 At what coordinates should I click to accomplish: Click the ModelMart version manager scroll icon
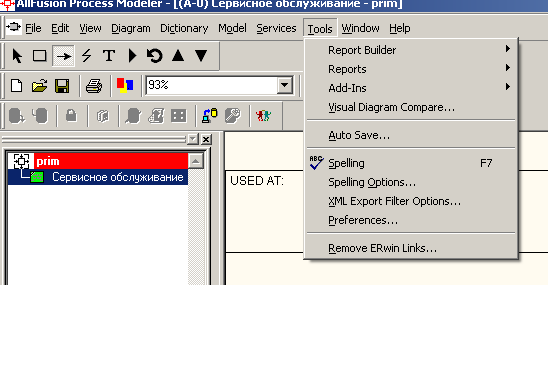click(x=156, y=116)
